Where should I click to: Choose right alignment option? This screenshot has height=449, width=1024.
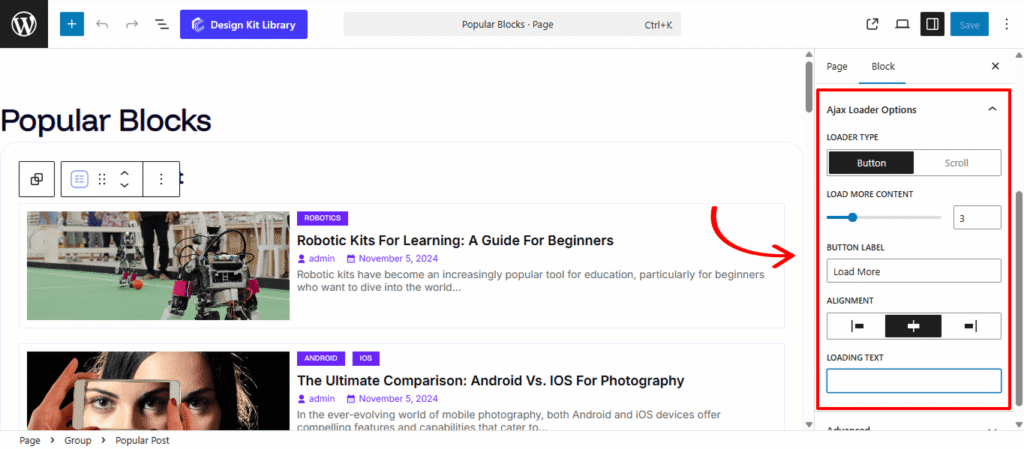point(971,326)
